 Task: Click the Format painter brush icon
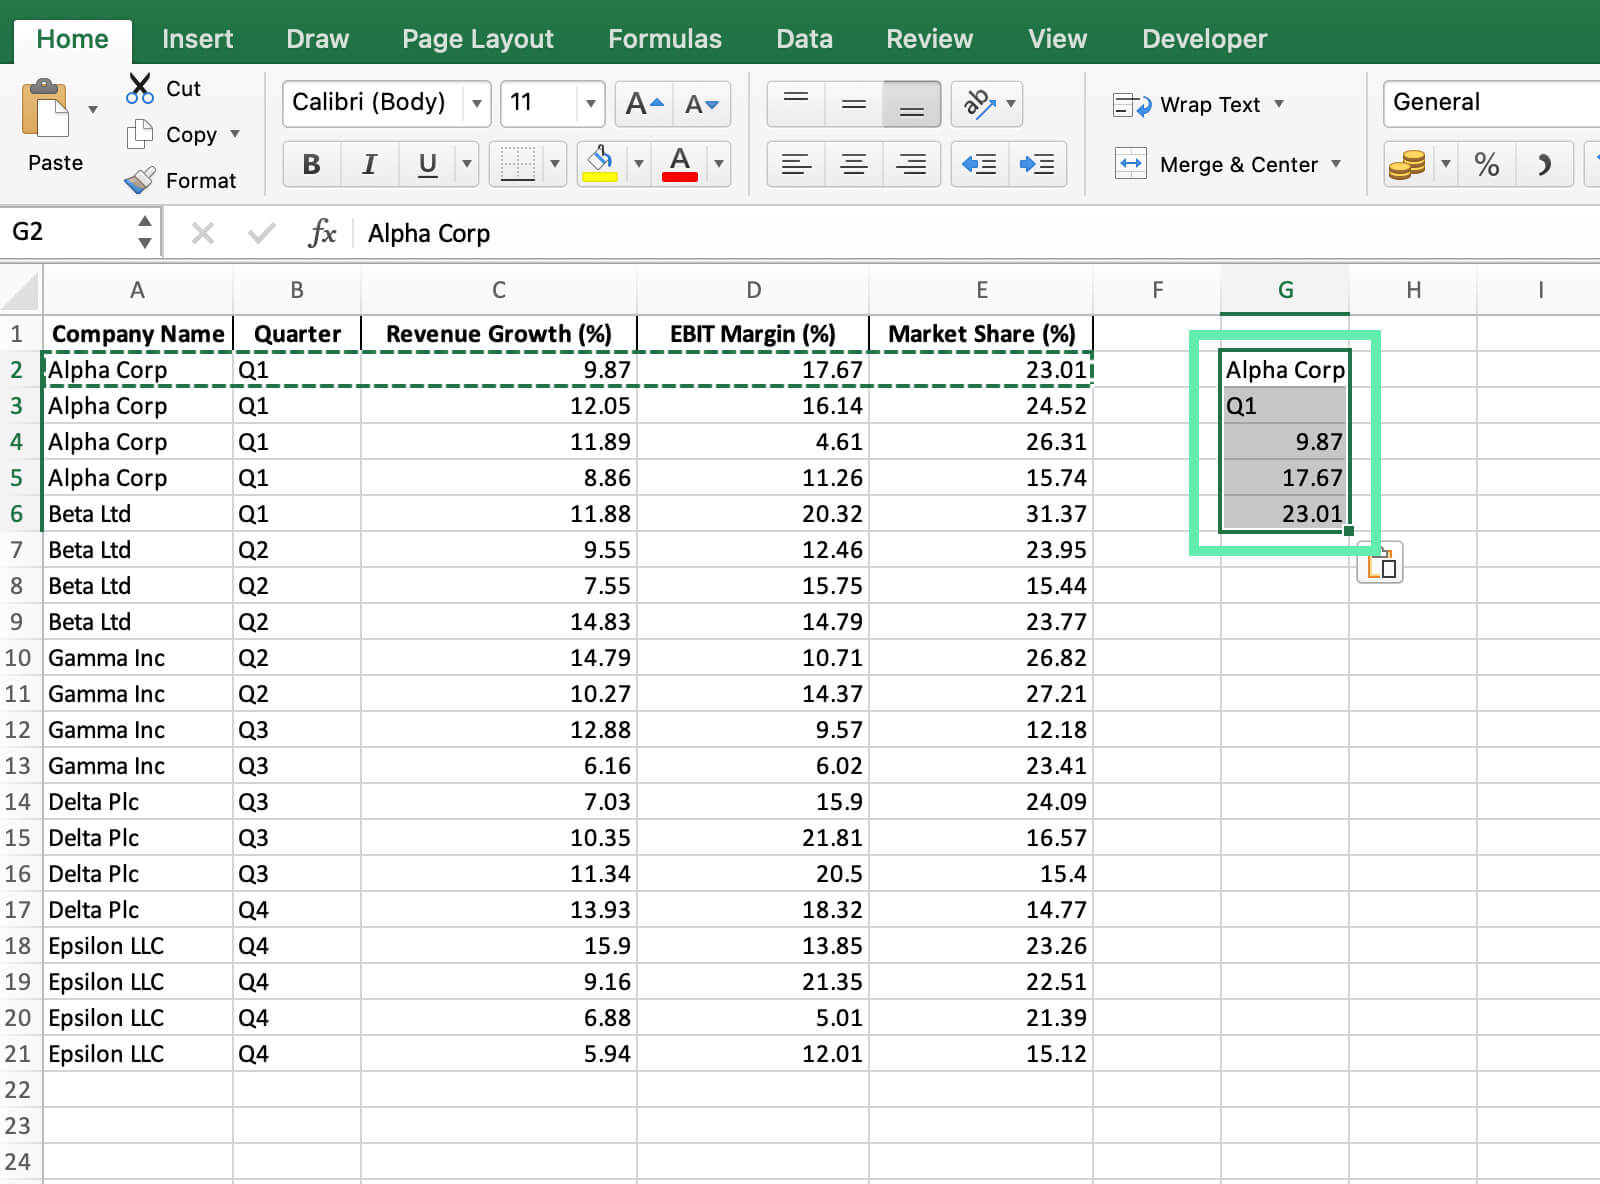(140, 180)
